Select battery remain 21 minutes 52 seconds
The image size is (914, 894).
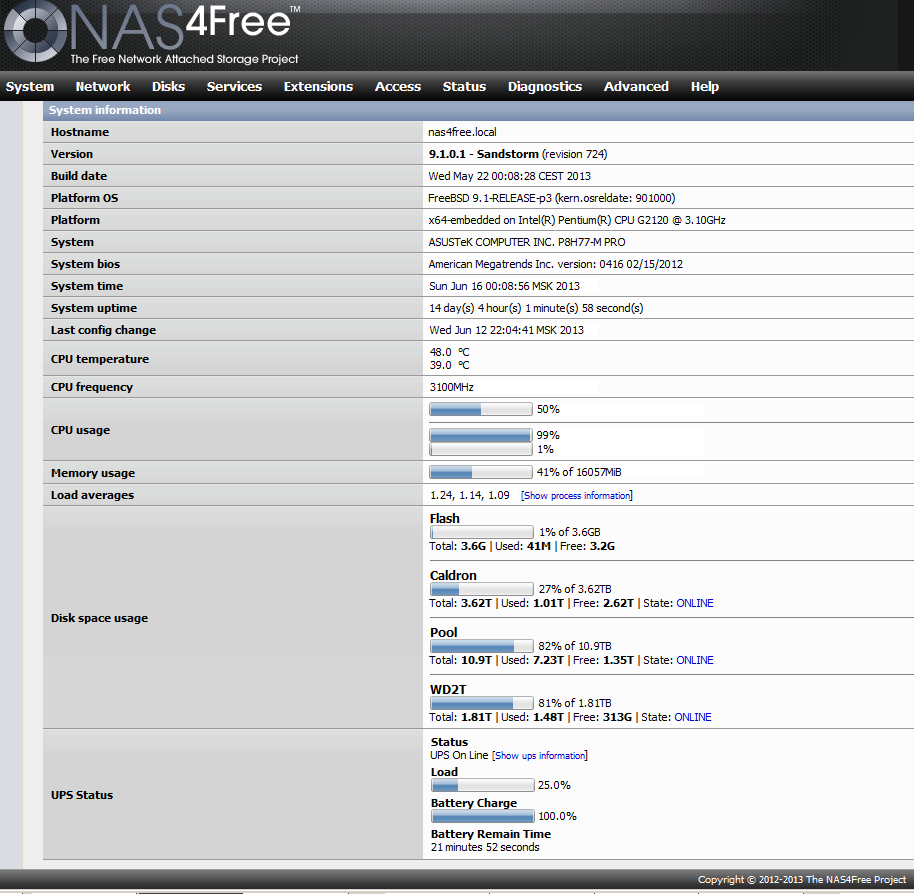(485, 847)
